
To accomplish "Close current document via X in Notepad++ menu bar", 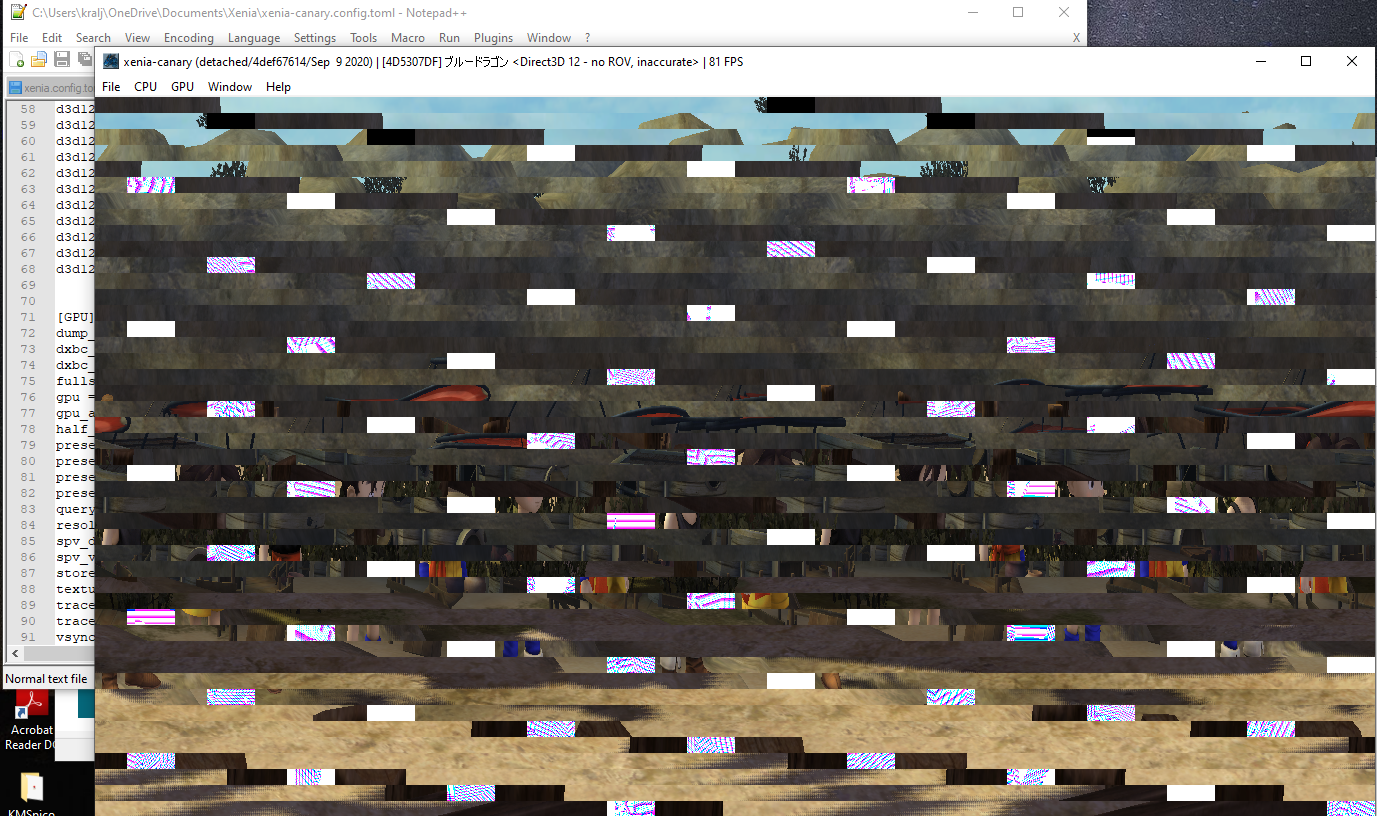I will 1076,38.
